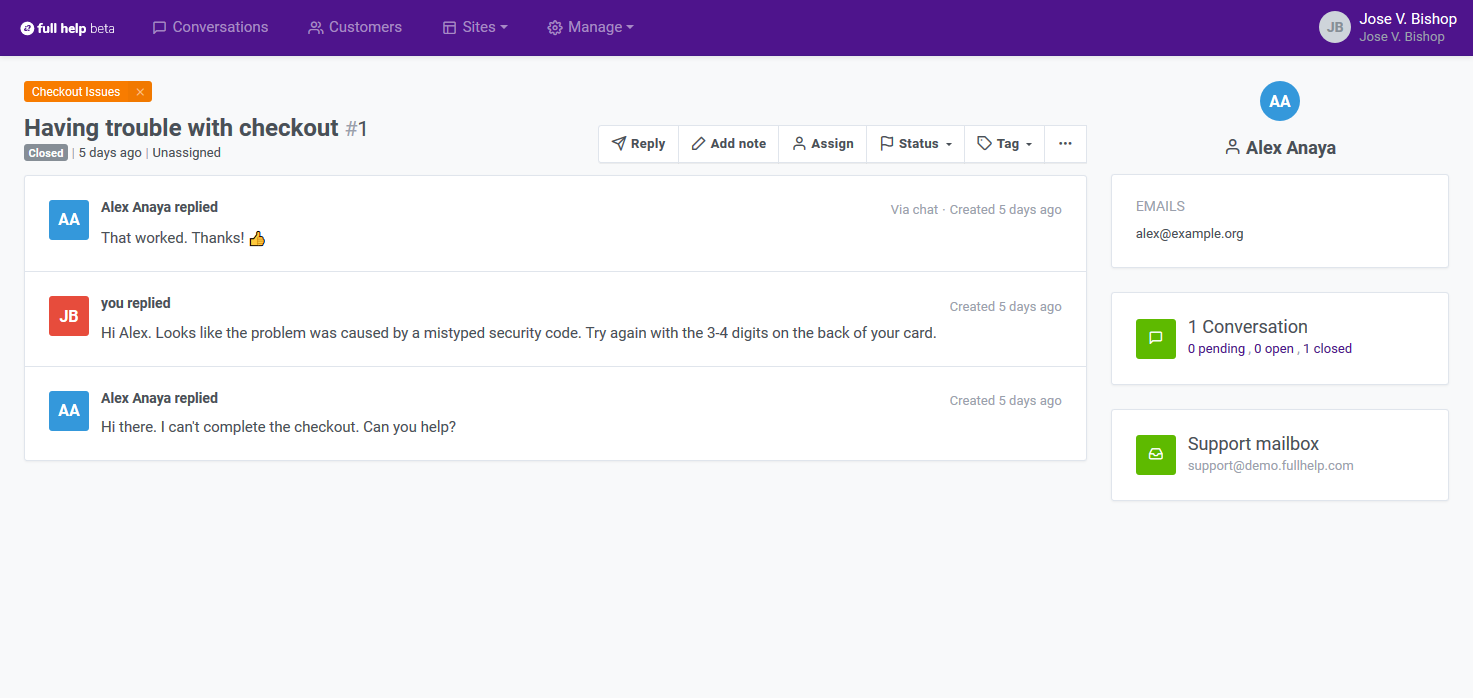This screenshot has width=1473, height=698.
Task: Open the more options ellipsis menu
Action: (1065, 144)
